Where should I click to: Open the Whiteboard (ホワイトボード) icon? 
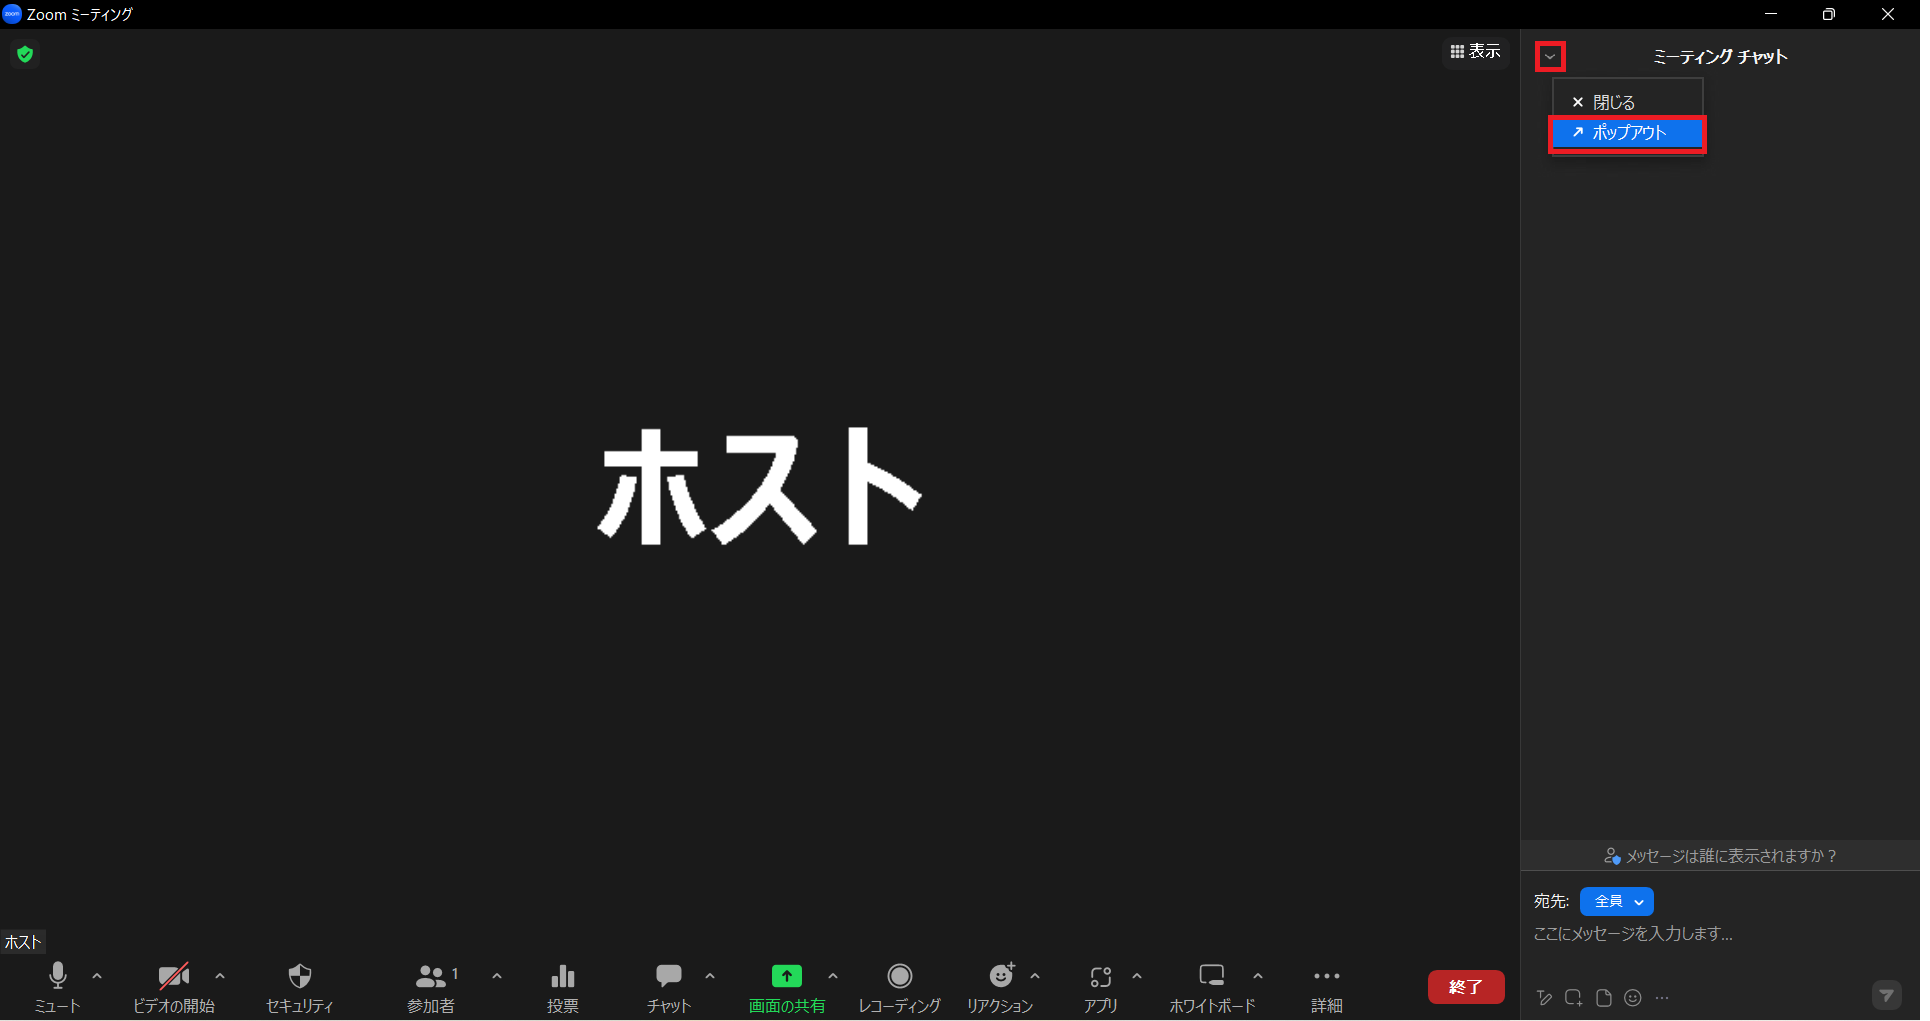(1212, 976)
